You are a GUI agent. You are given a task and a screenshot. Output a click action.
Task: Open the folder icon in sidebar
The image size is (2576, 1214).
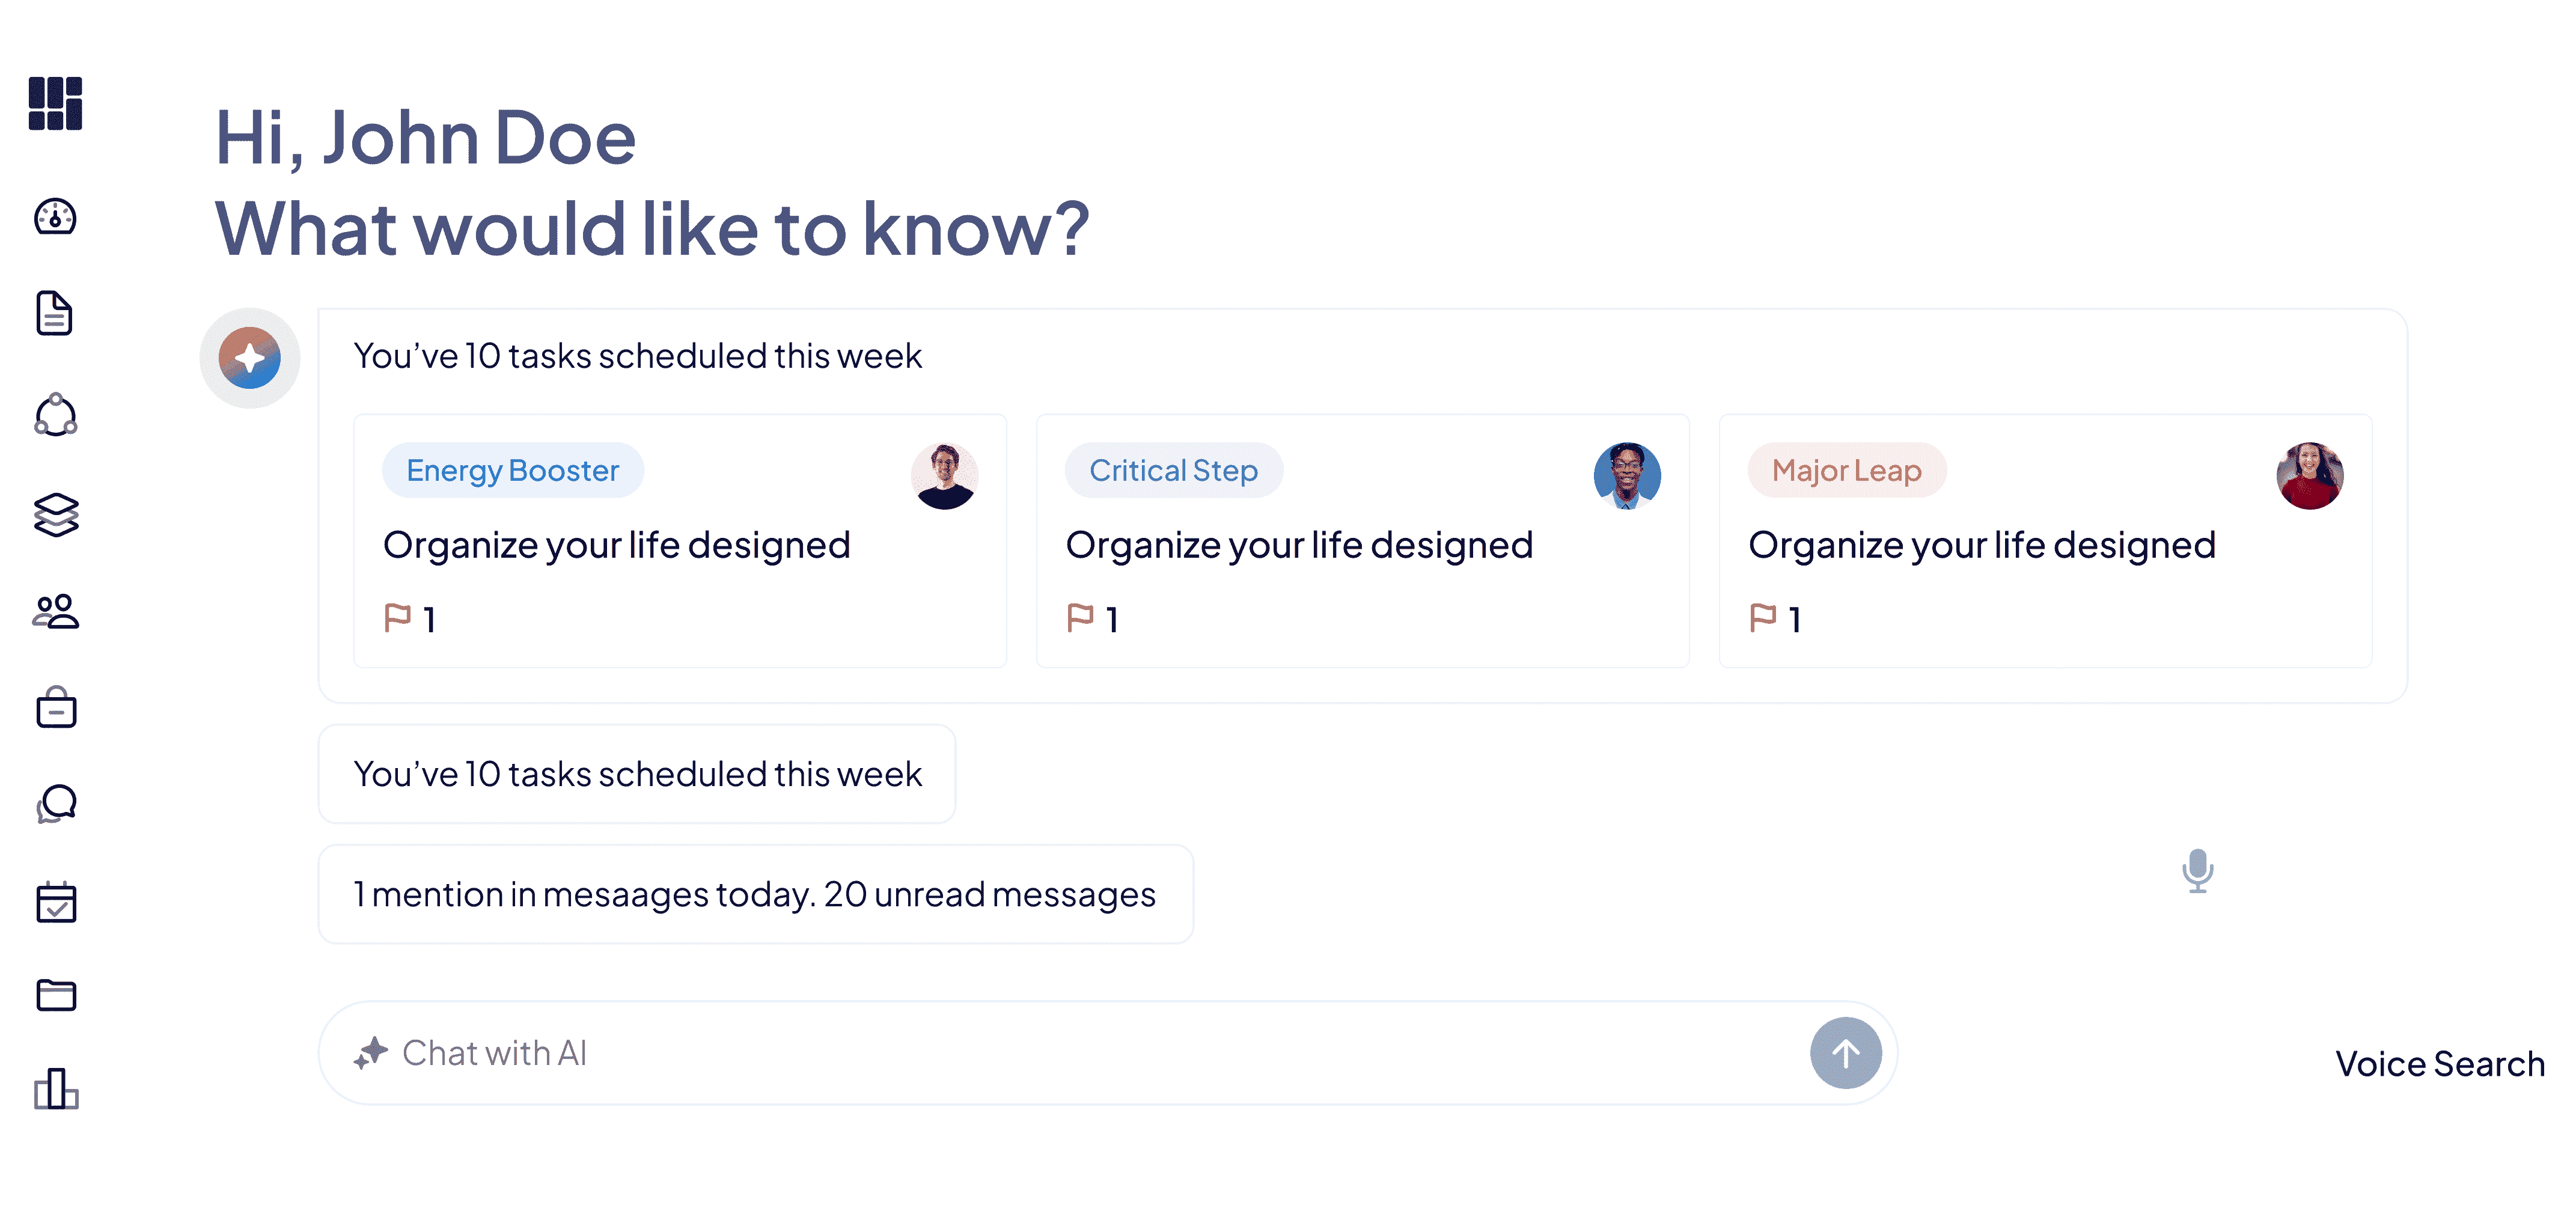(56, 995)
